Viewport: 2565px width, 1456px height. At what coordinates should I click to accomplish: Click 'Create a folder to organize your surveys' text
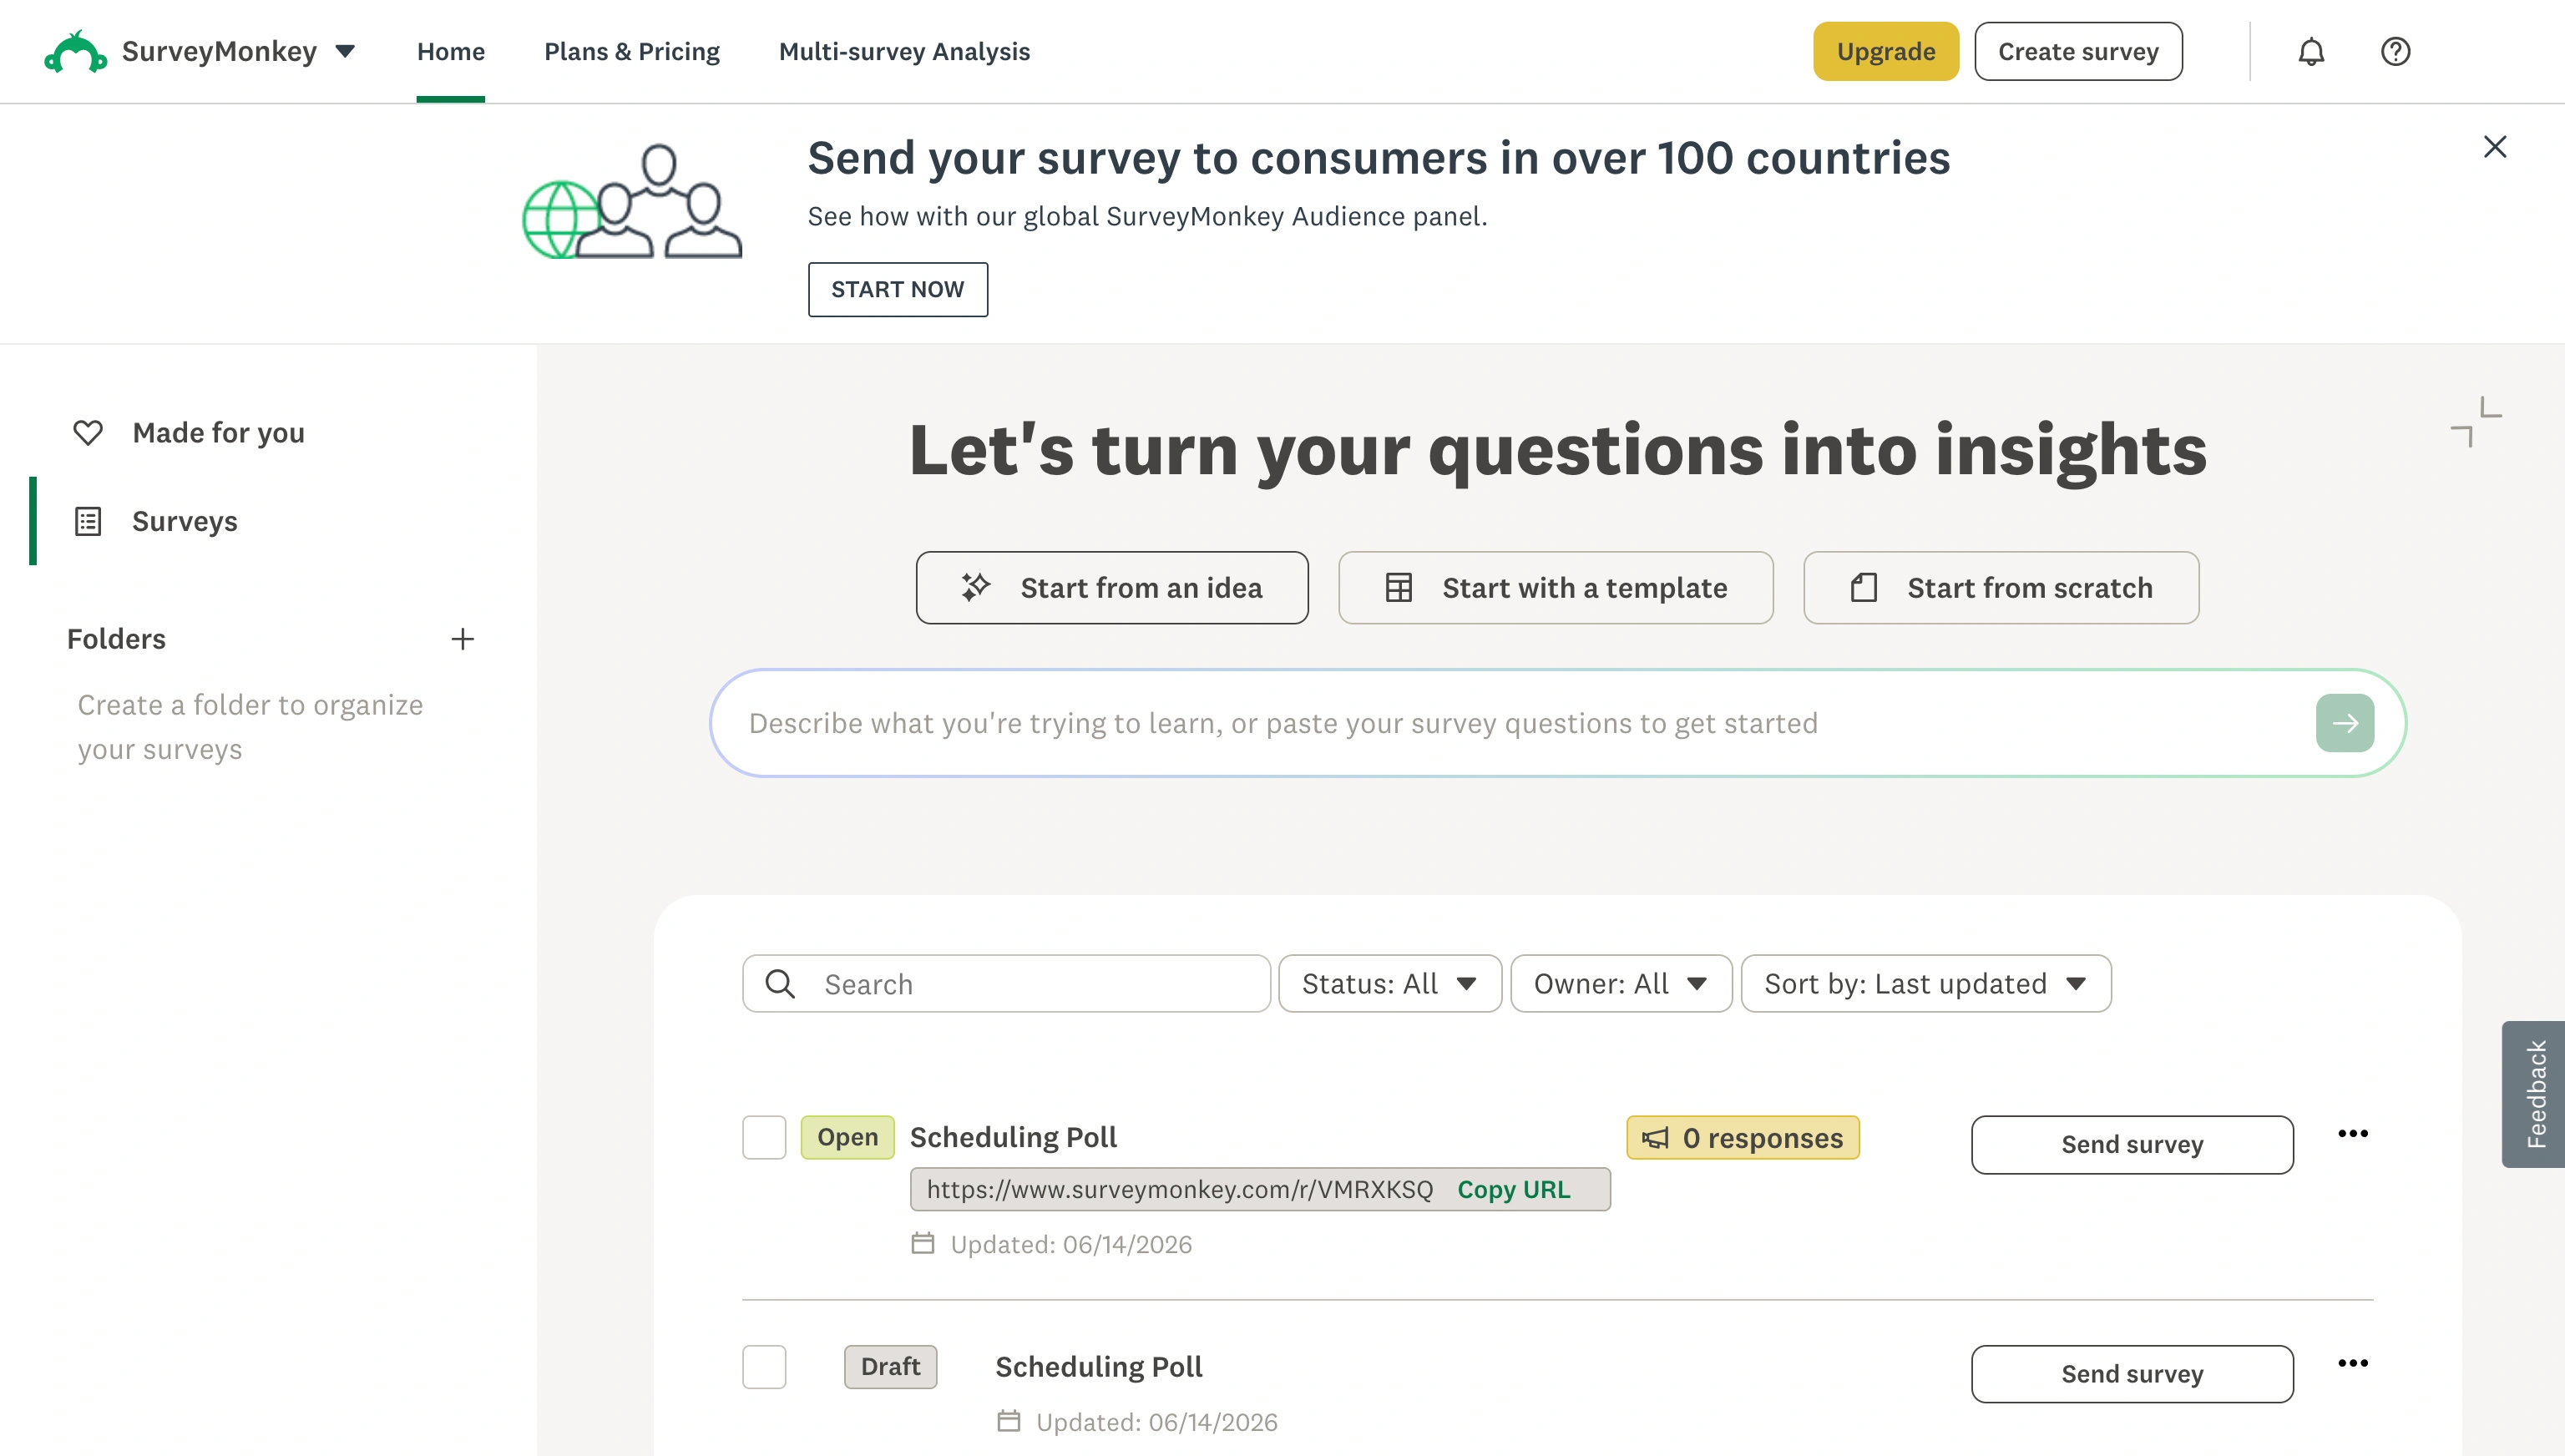coord(250,727)
